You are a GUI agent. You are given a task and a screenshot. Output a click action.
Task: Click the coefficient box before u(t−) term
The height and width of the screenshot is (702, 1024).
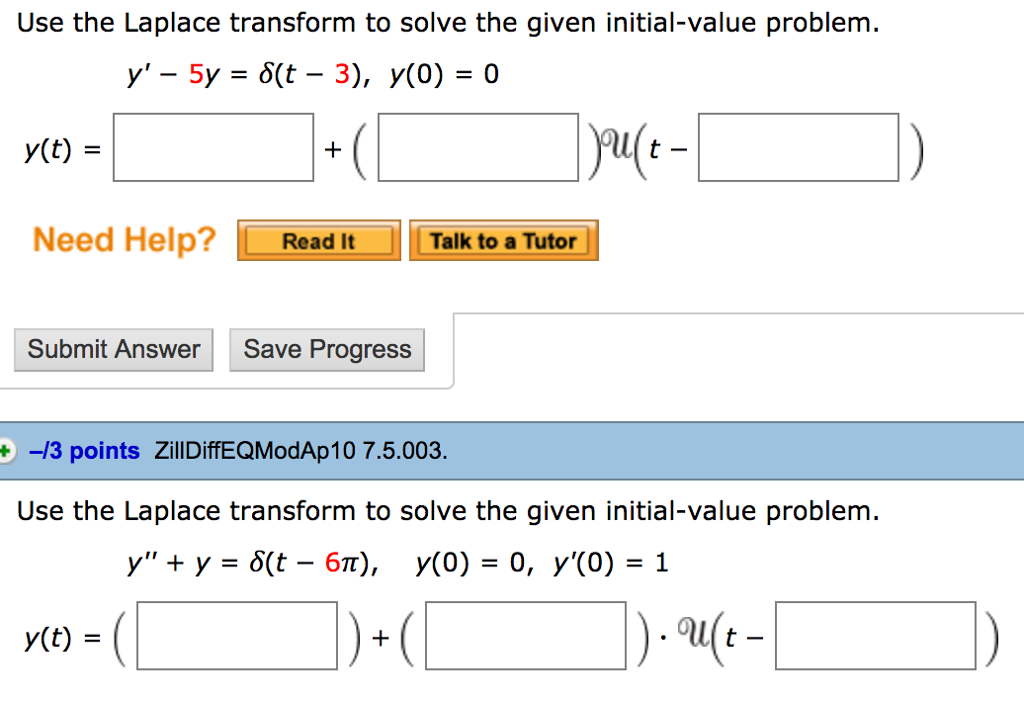(477, 147)
